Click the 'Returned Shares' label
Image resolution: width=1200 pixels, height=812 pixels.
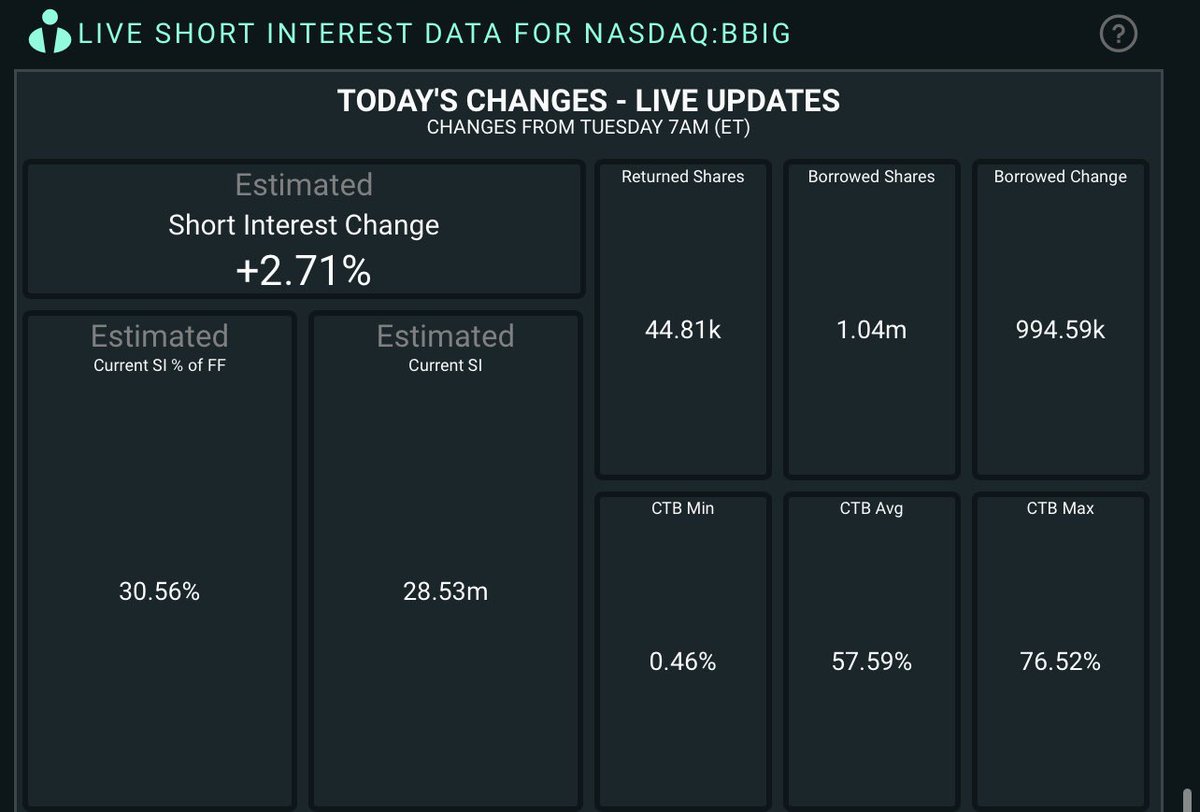683,176
